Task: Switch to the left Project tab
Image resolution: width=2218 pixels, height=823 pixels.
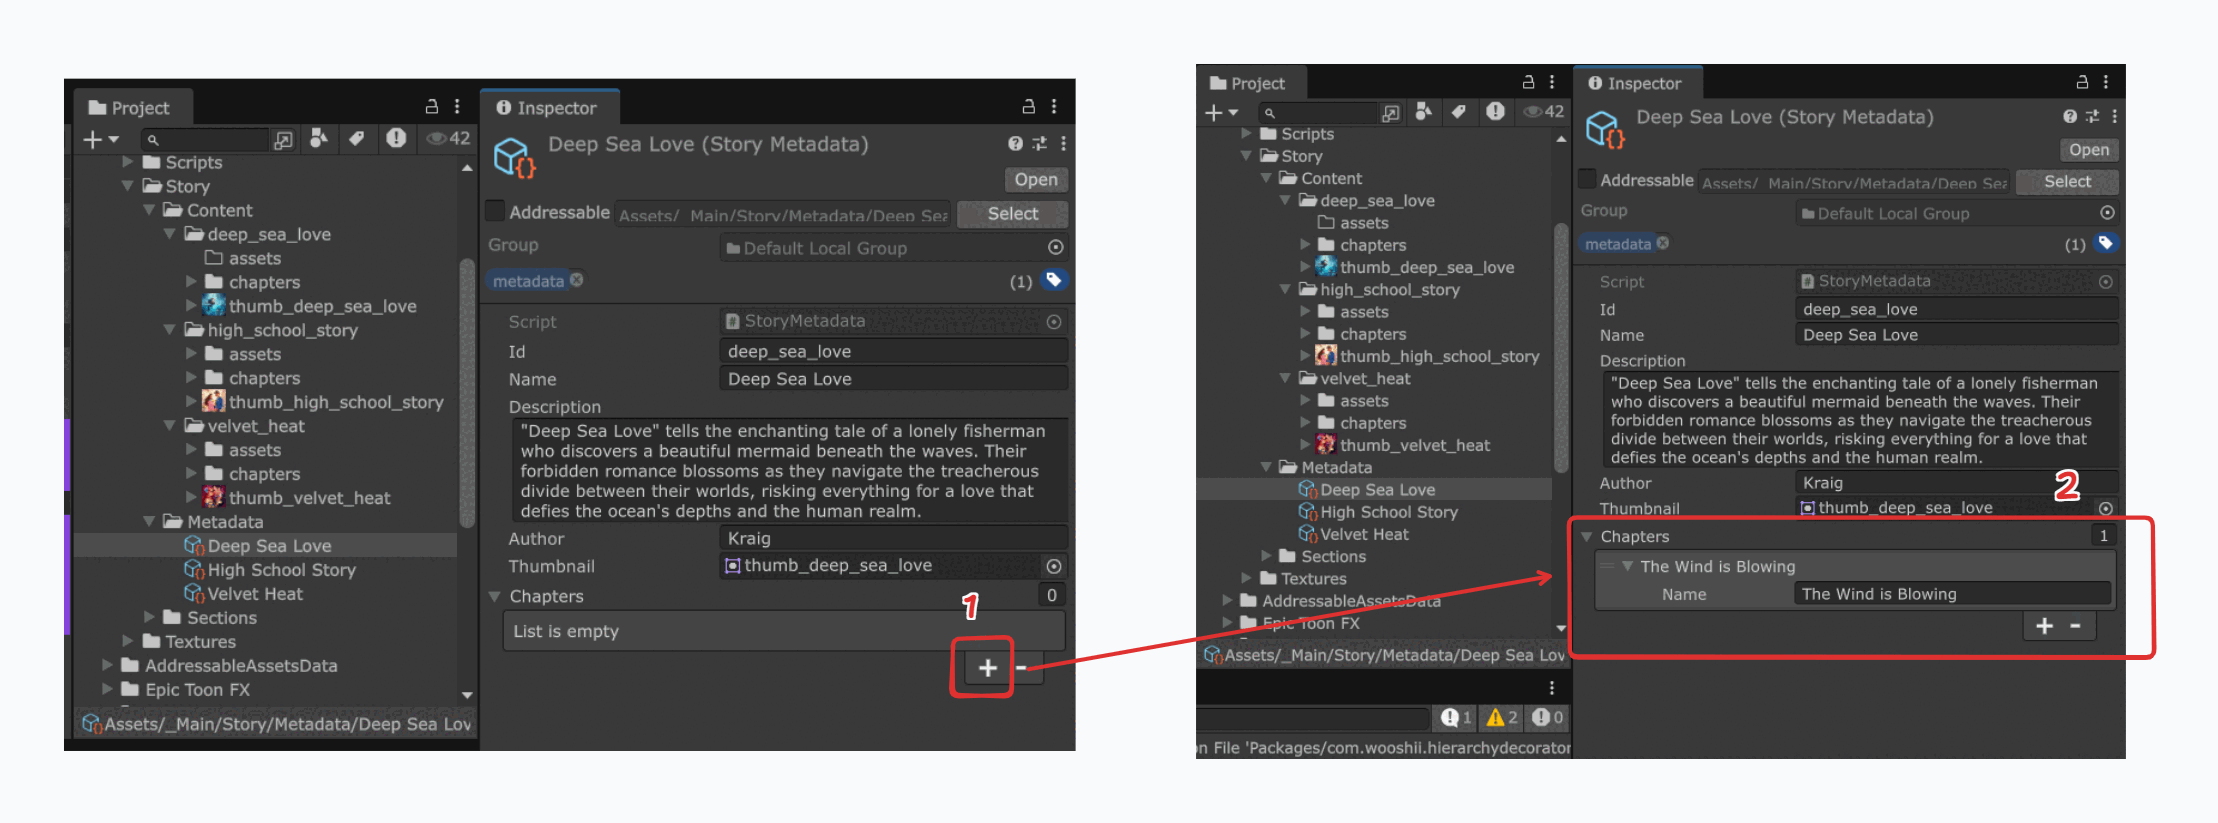Action: 129,107
